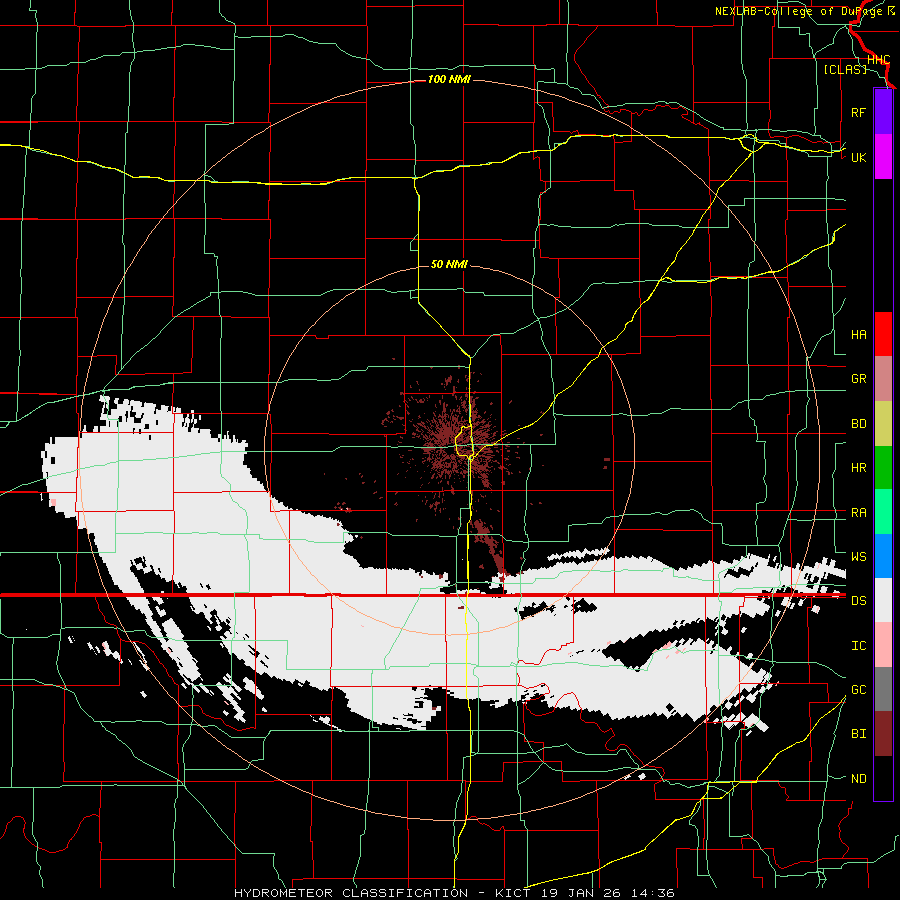The height and width of the screenshot is (900, 900).
Task: Click the RA legend label
Action: pyautogui.click(x=858, y=513)
